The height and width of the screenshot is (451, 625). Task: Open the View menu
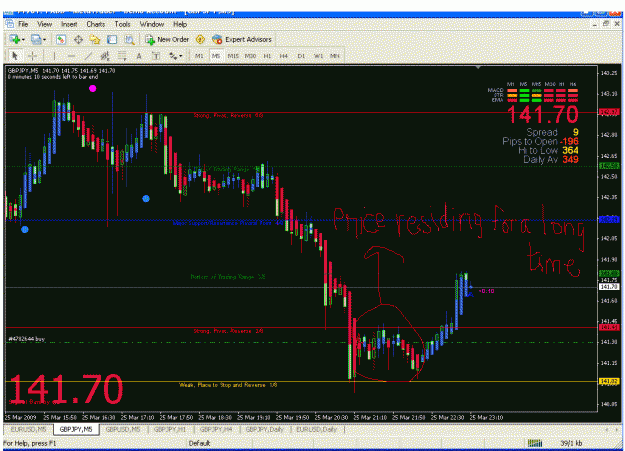coord(45,24)
